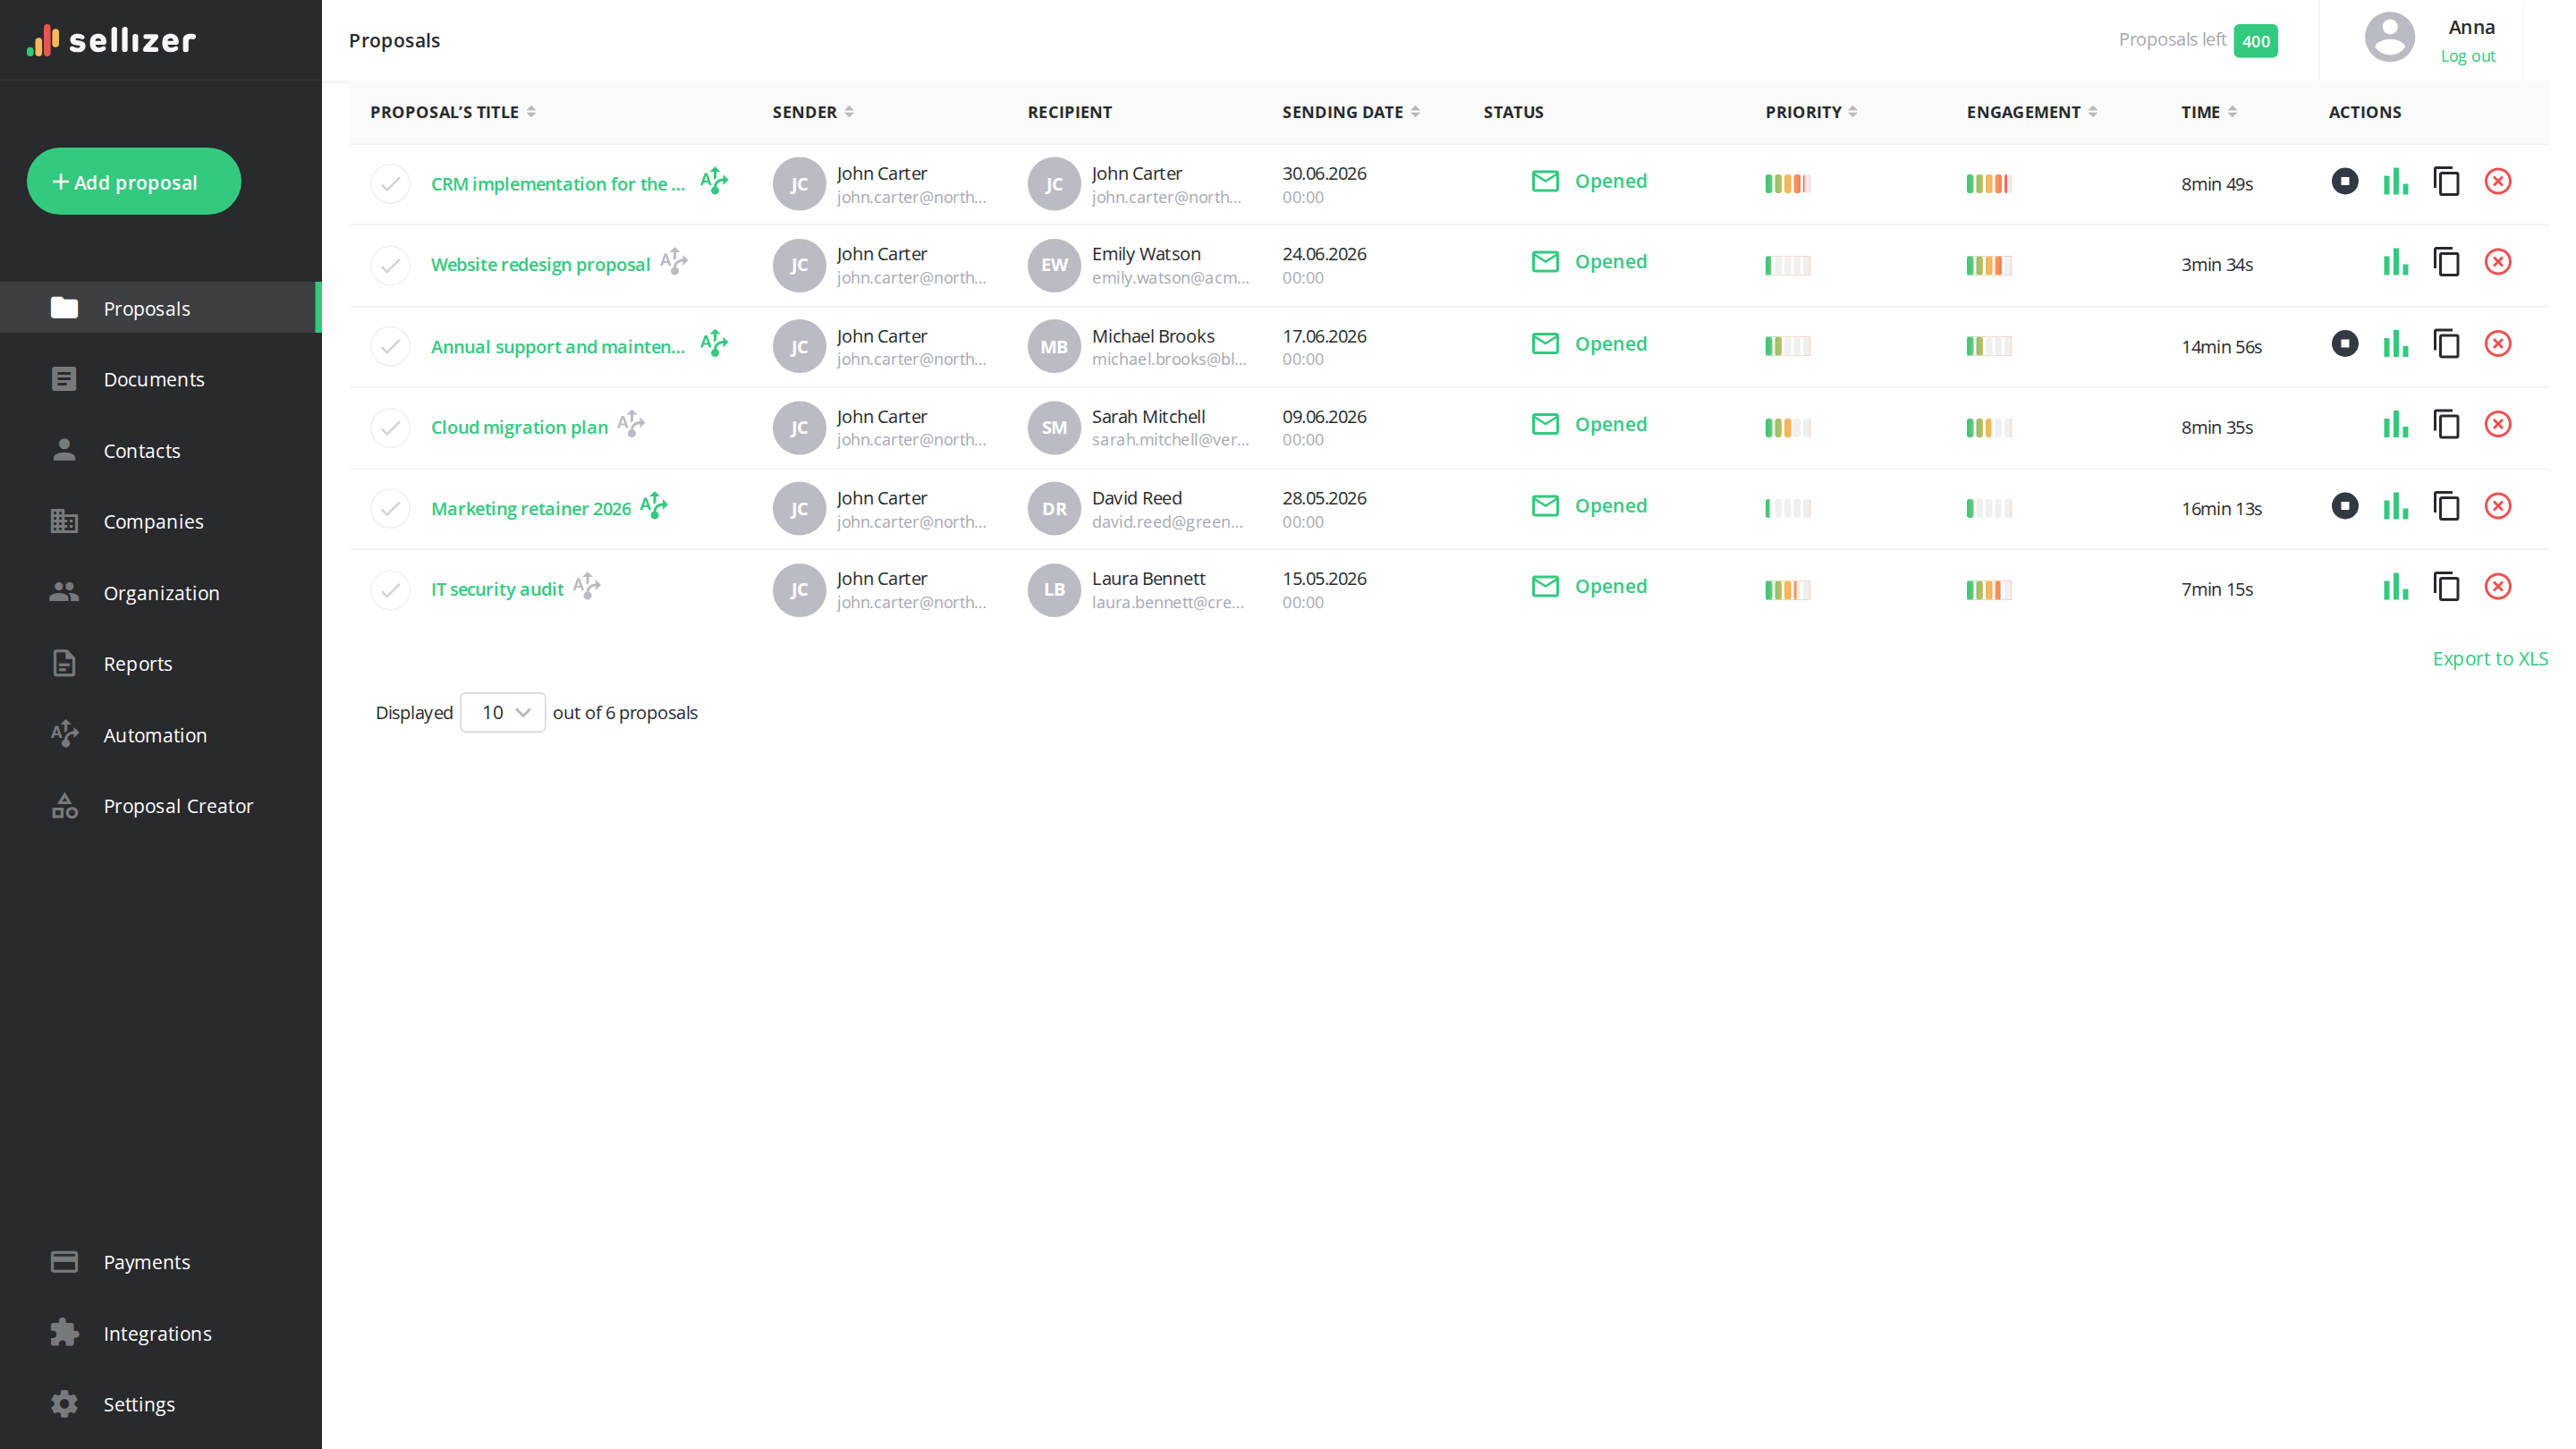Sort by Proposal's Title column arrows
Image resolution: width=2576 pixels, height=1449 pixels.
(x=532, y=112)
